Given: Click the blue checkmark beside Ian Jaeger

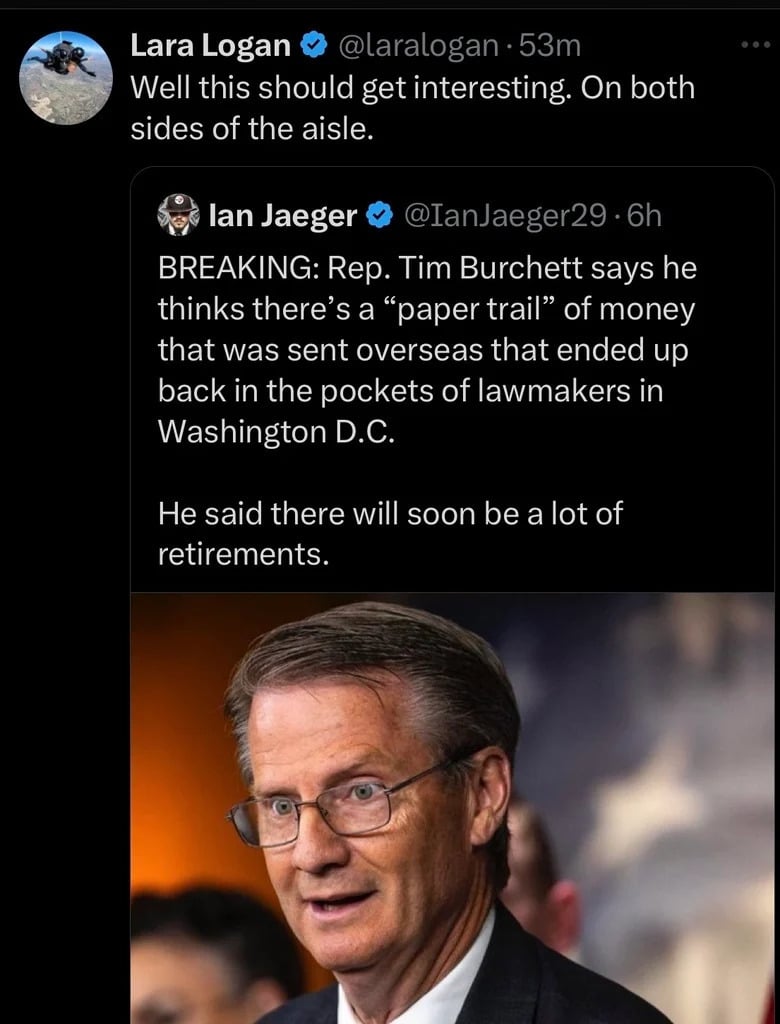Looking at the screenshot, I should (380, 215).
